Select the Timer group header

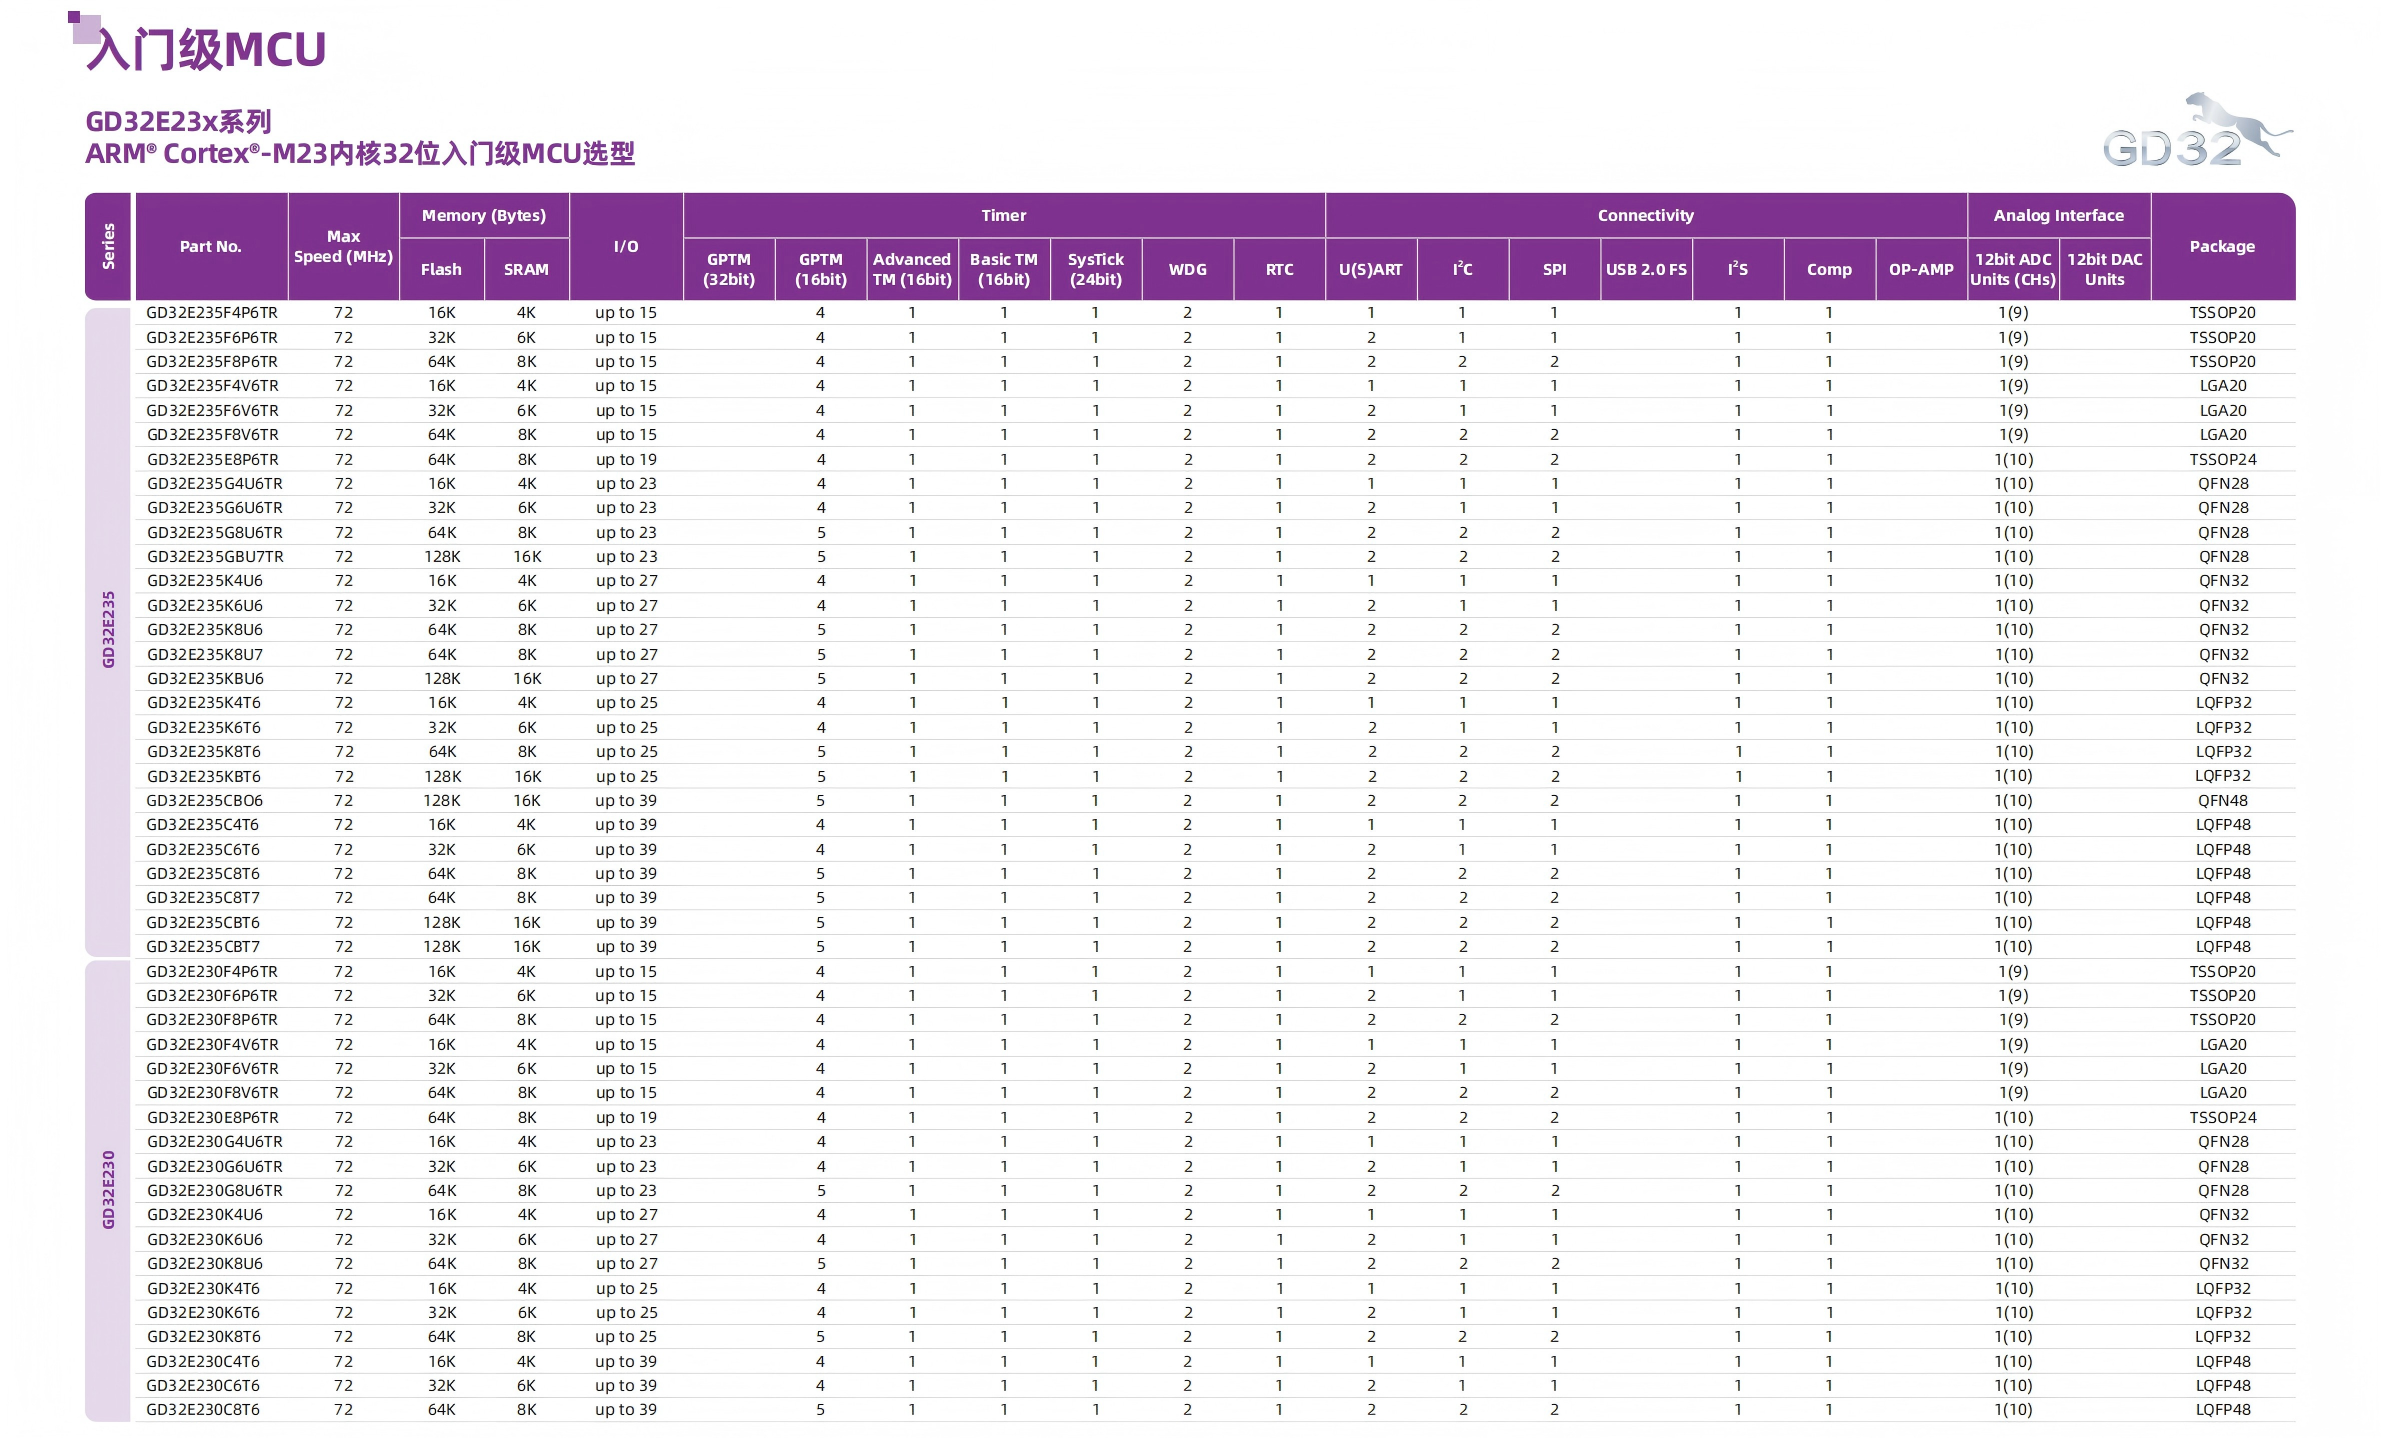tap(1003, 215)
